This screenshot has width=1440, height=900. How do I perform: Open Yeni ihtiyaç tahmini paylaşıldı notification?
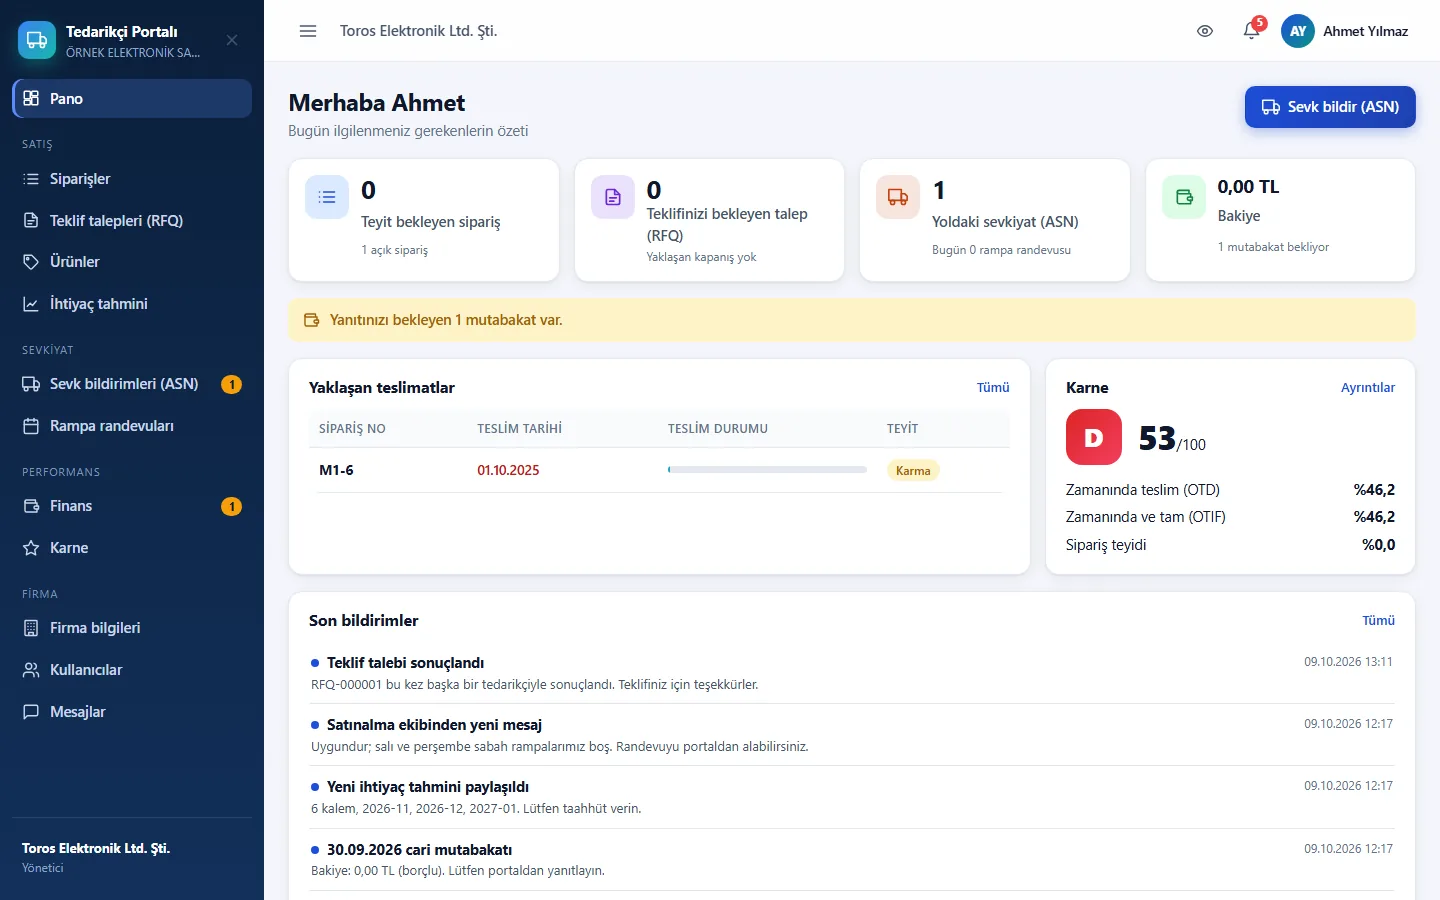click(852, 797)
